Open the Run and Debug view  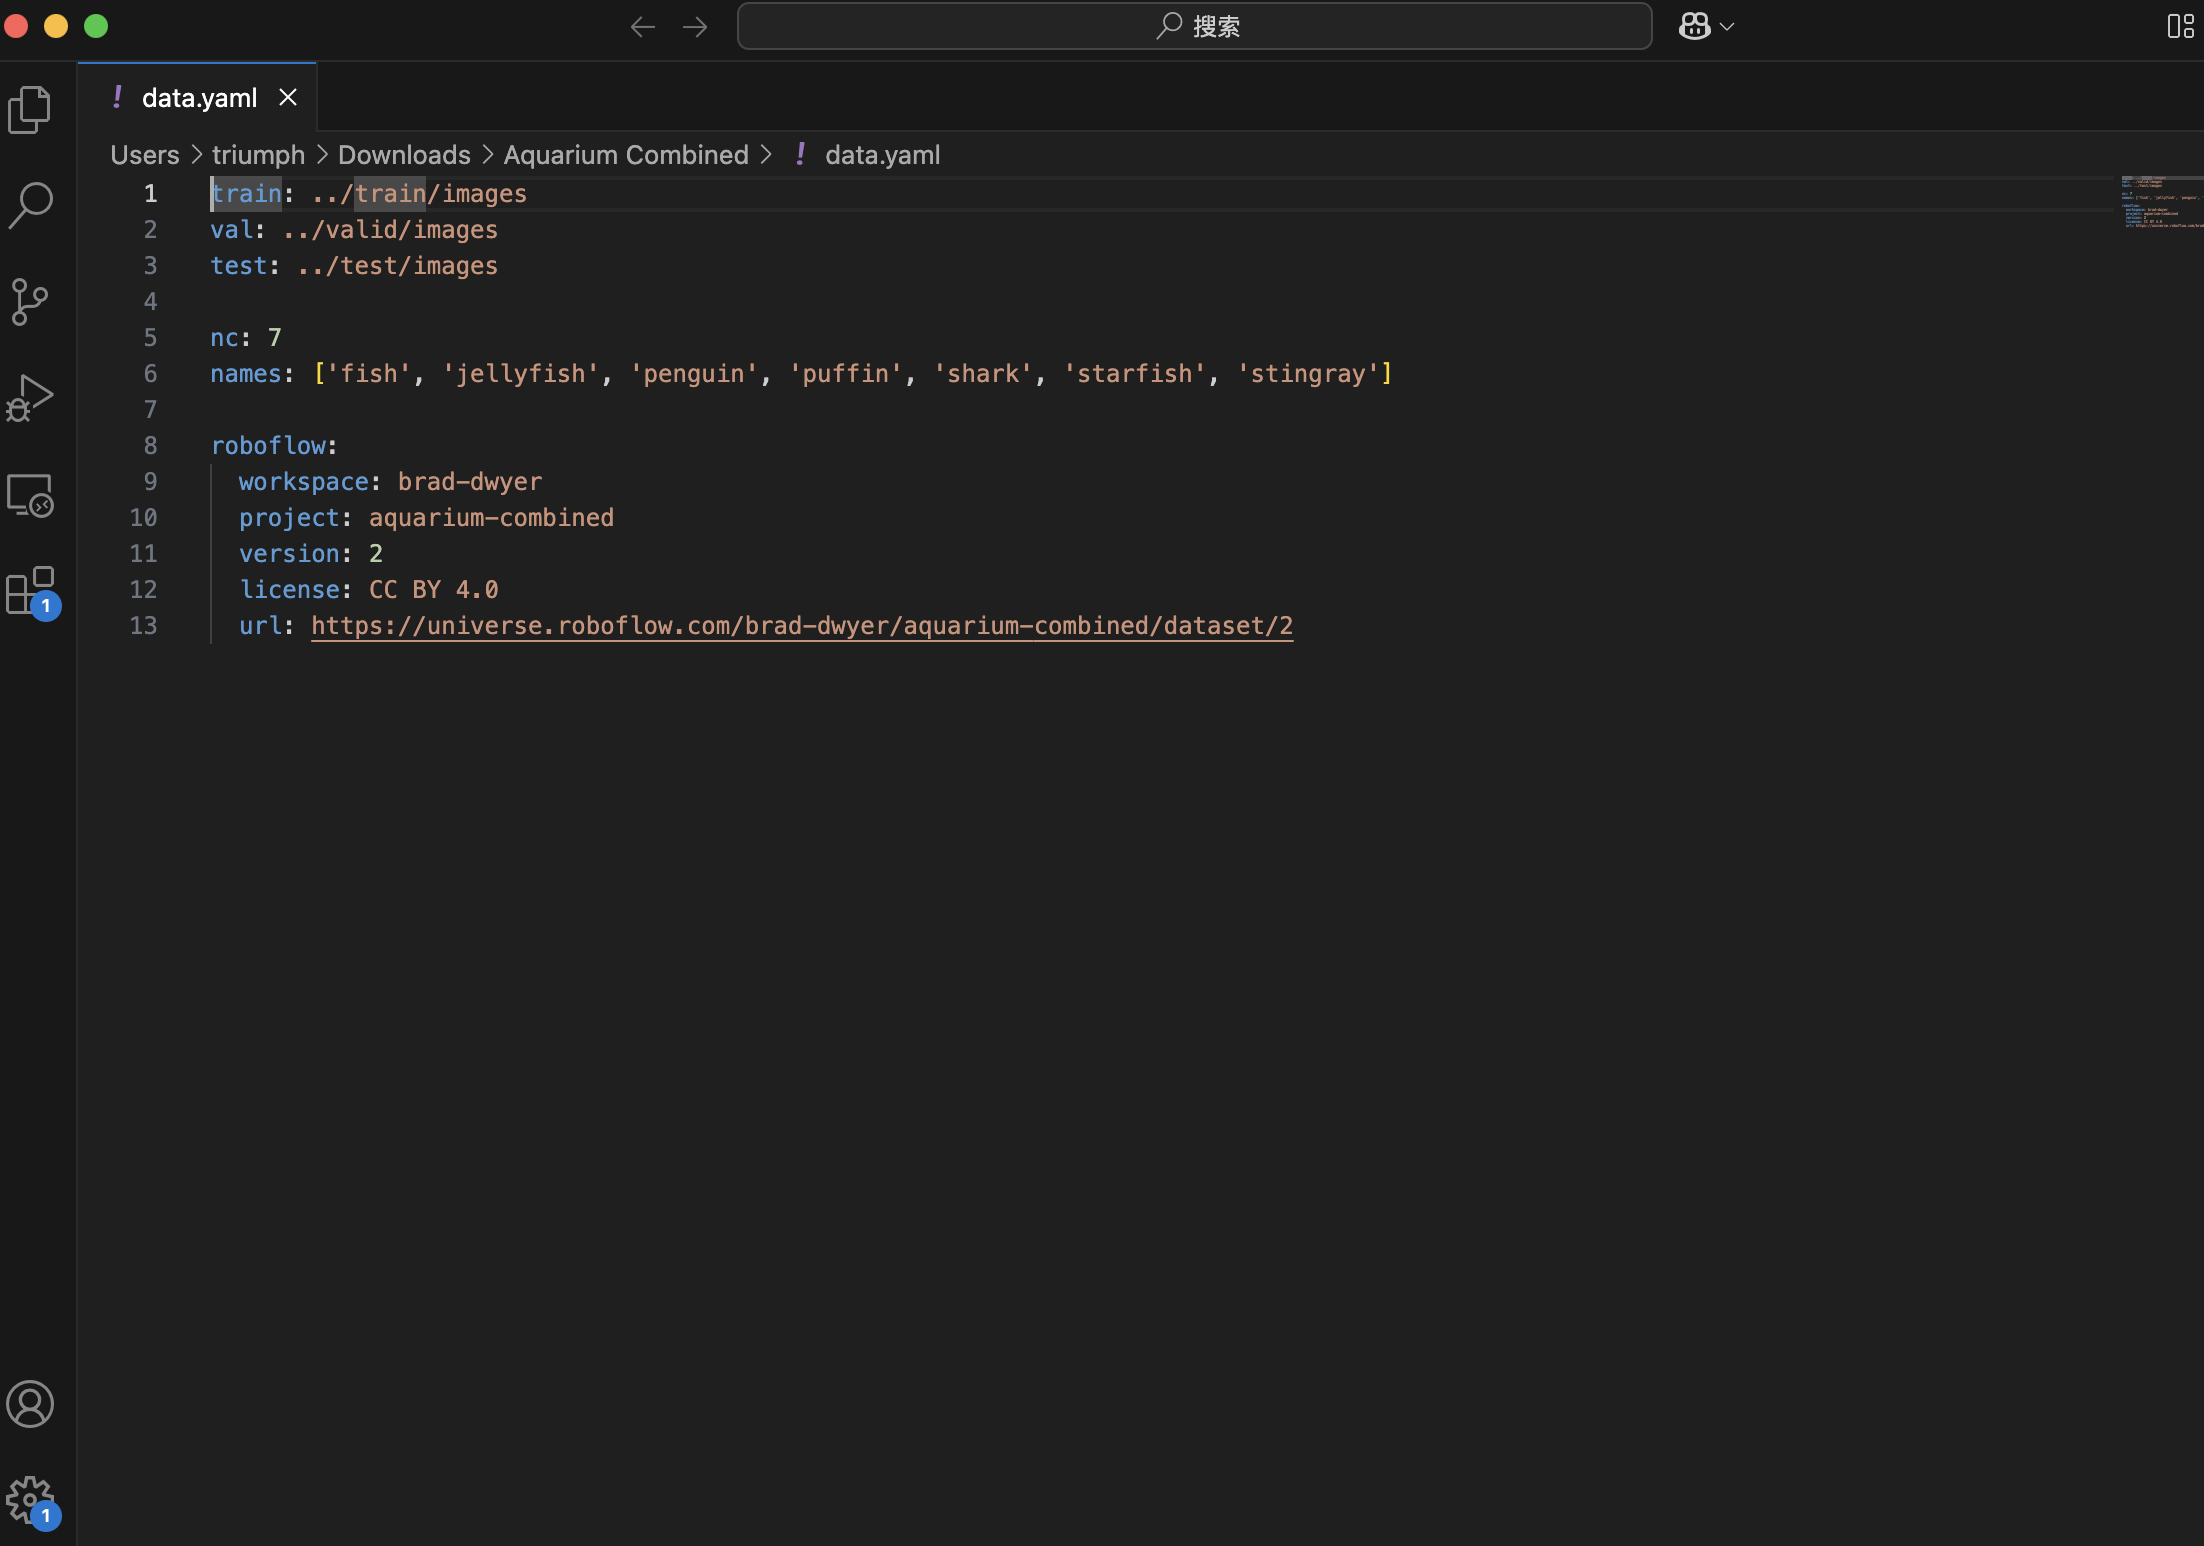coord(30,398)
